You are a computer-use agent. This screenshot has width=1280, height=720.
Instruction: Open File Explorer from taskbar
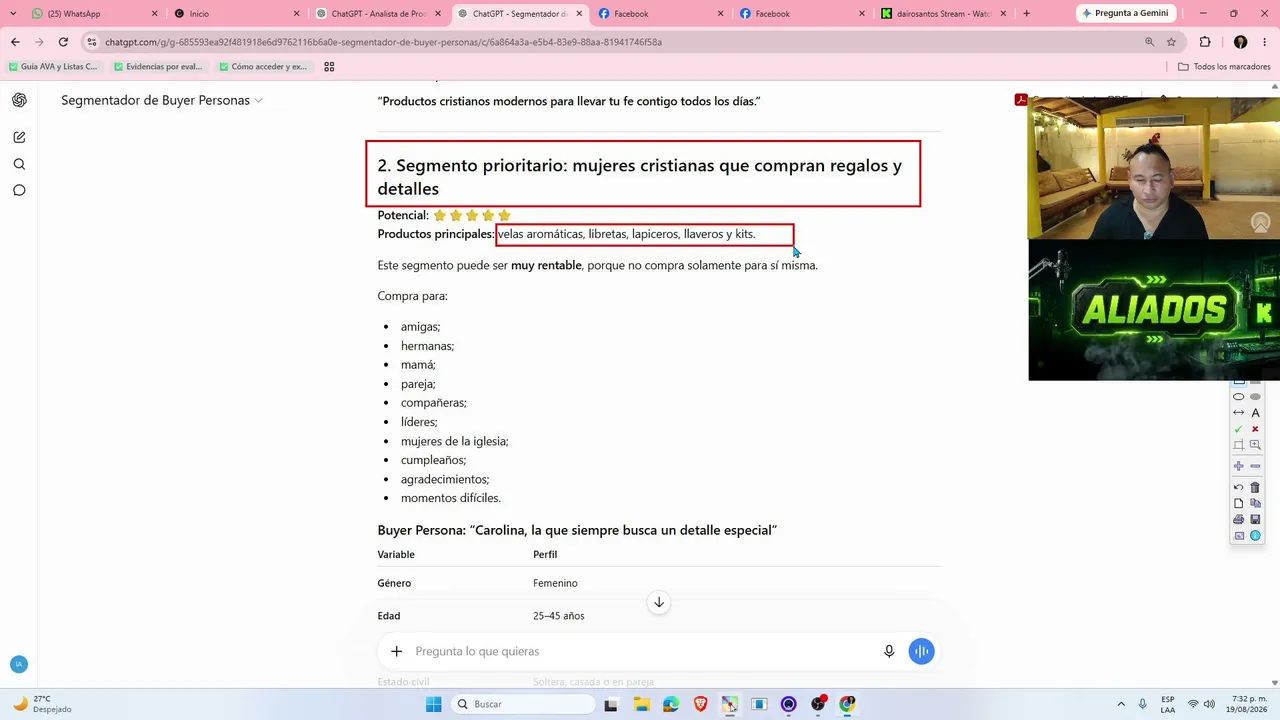click(641, 704)
